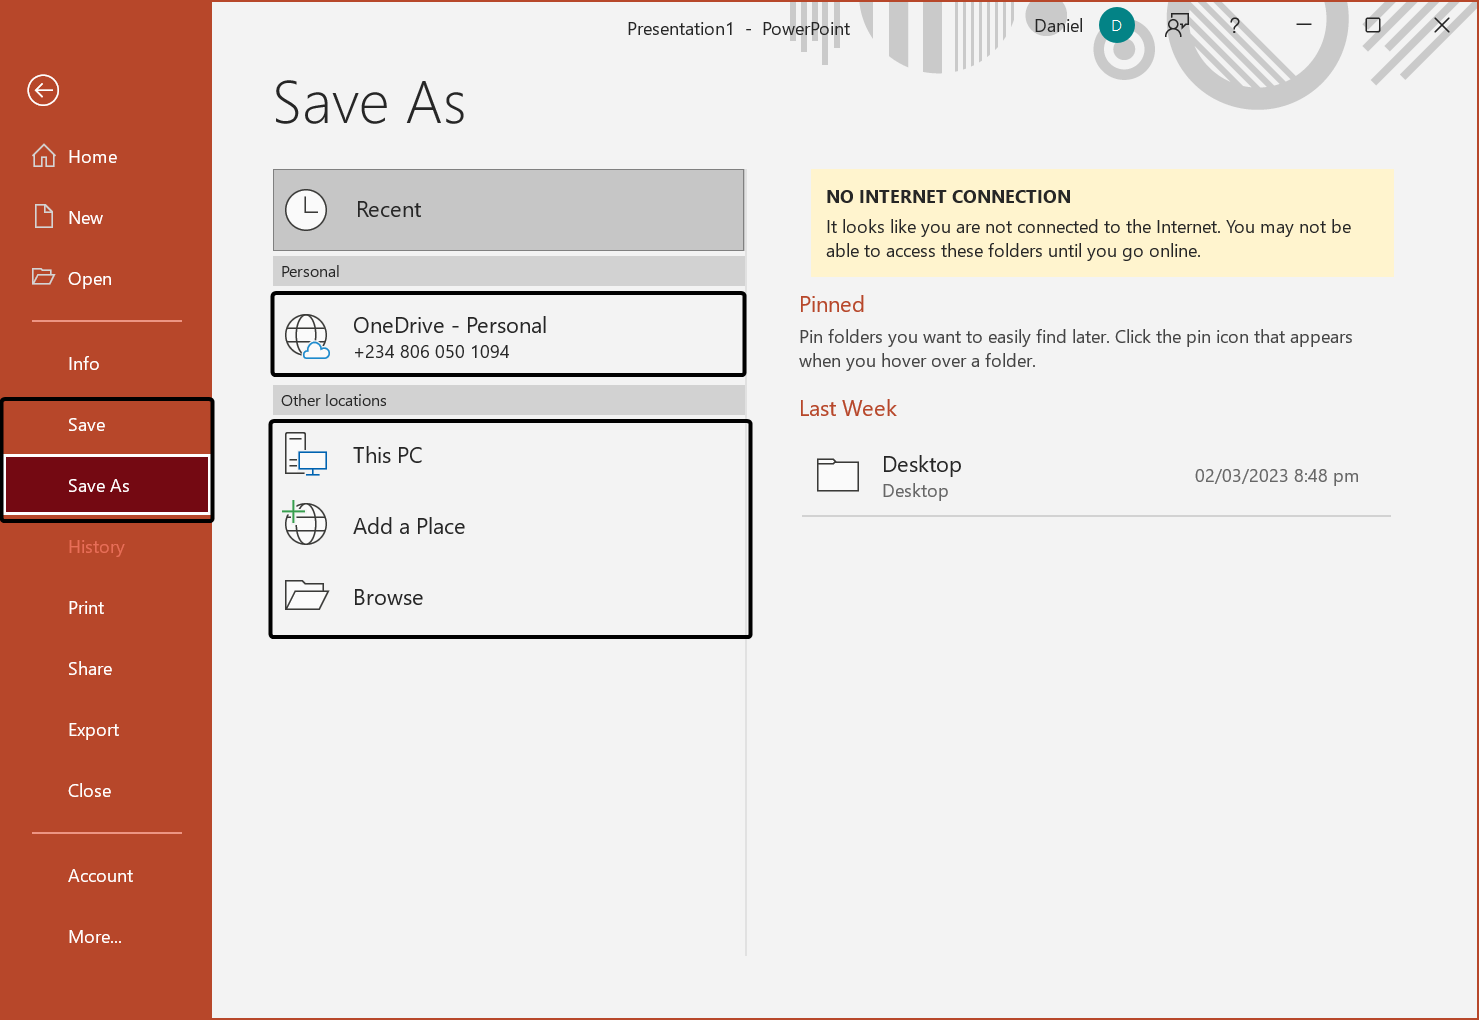Select Info in the left sidebar
The image size is (1479, 1020).
coord(84,364)
